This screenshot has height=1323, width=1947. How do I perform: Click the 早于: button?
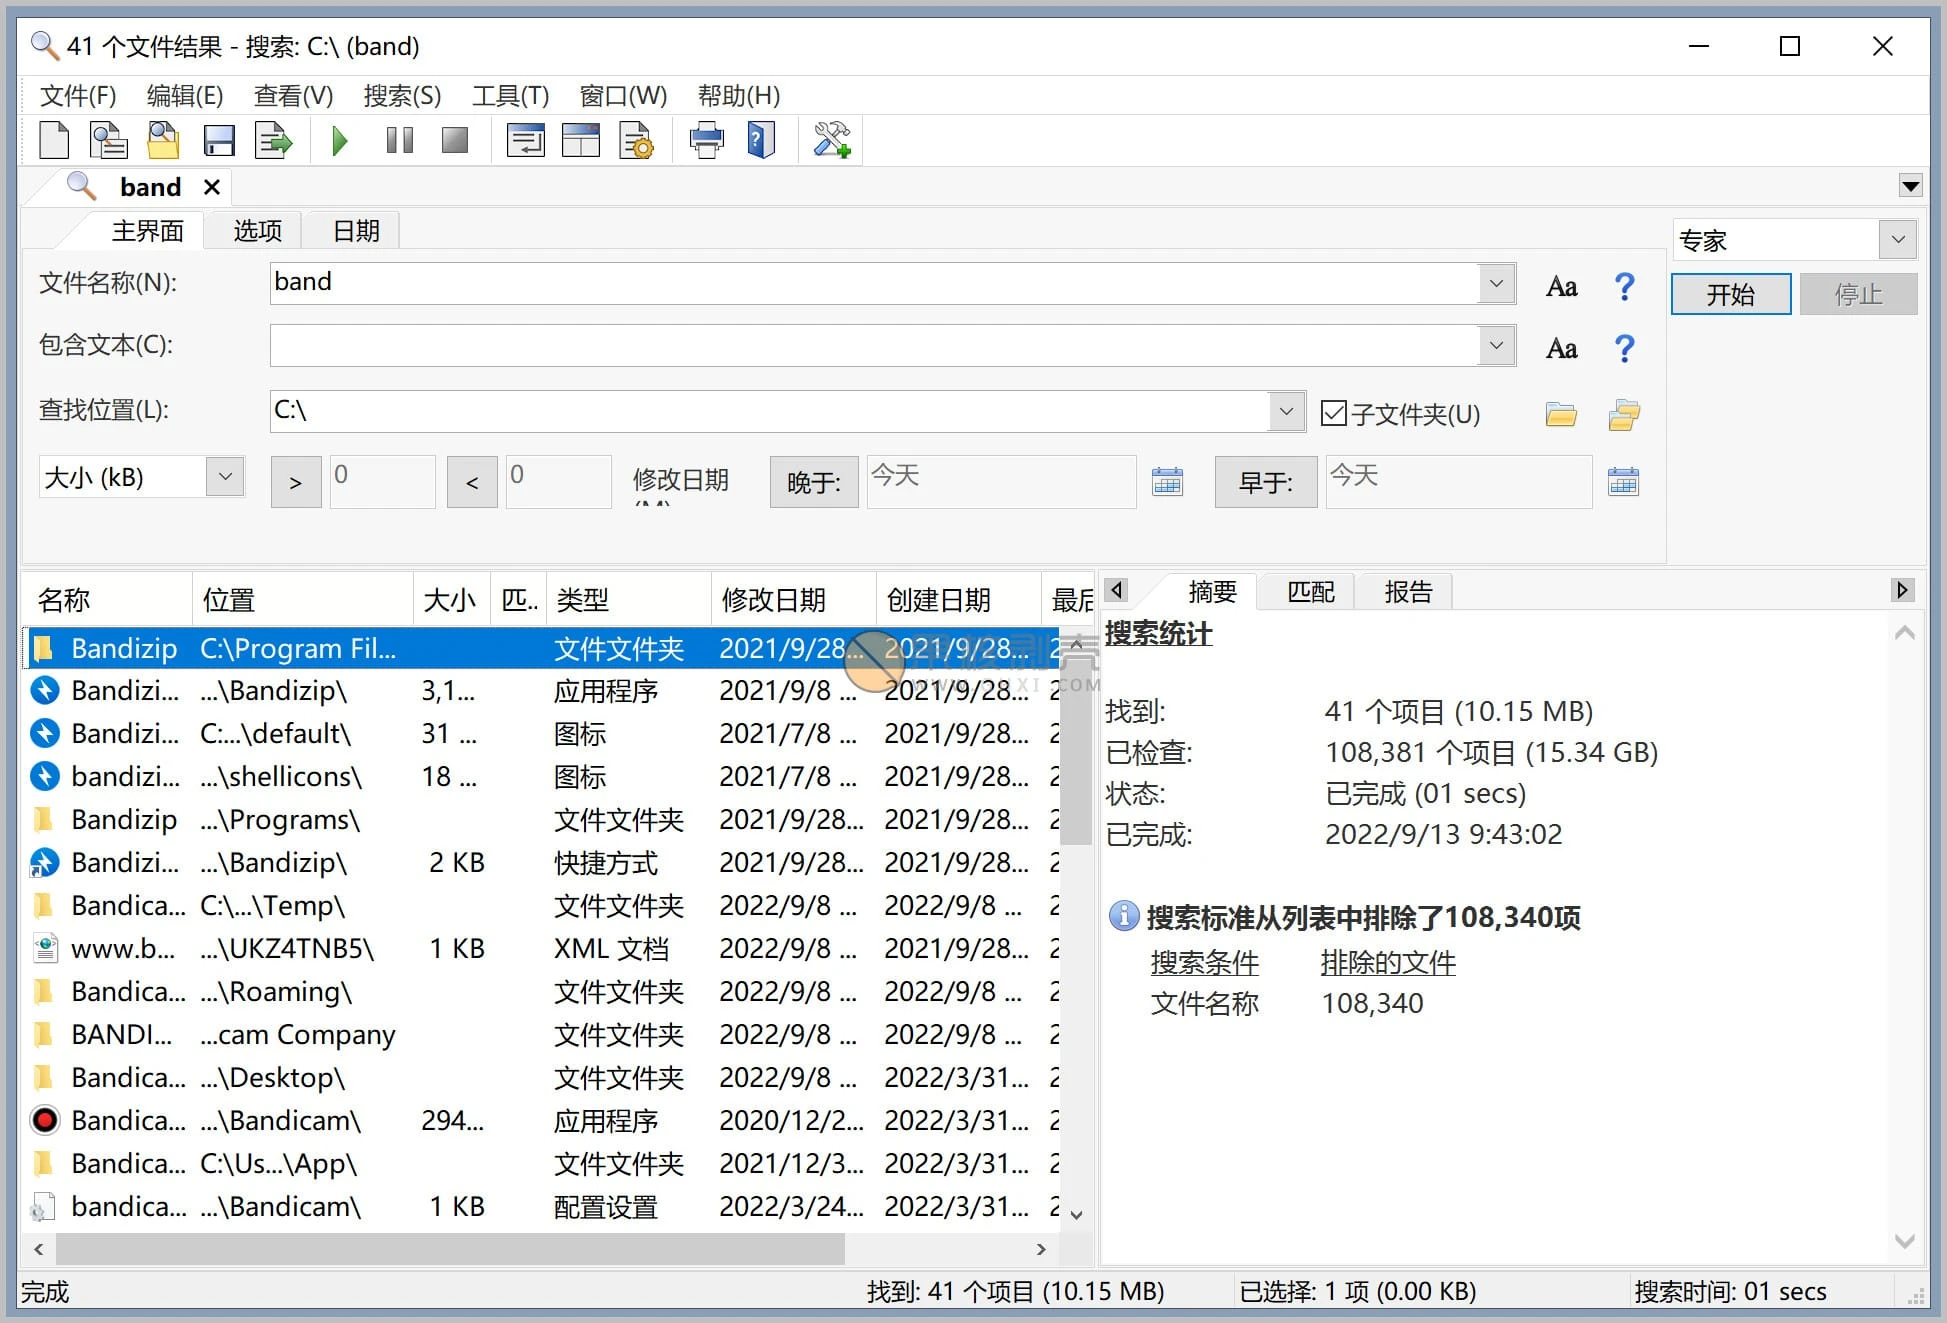(x=1266, y=482)
